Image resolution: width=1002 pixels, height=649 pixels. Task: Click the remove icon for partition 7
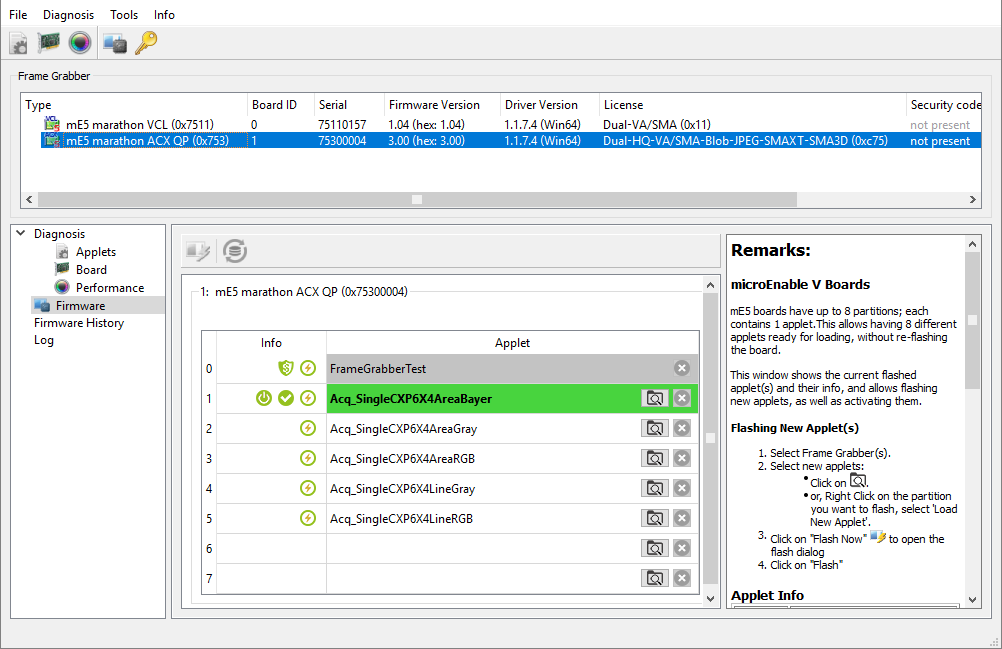pos(682,579)
